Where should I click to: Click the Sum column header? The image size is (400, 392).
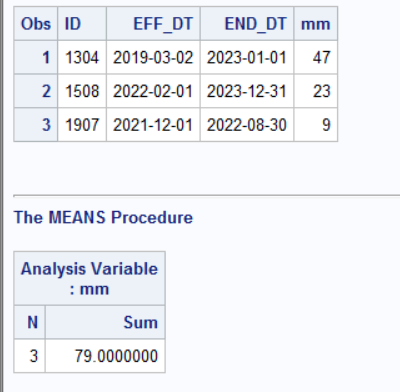click(x=105, y=322)
